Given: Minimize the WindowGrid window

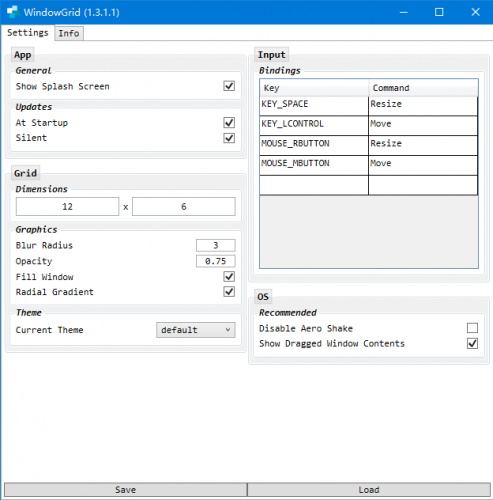Looking at the screenshot, I should (404, 12).
